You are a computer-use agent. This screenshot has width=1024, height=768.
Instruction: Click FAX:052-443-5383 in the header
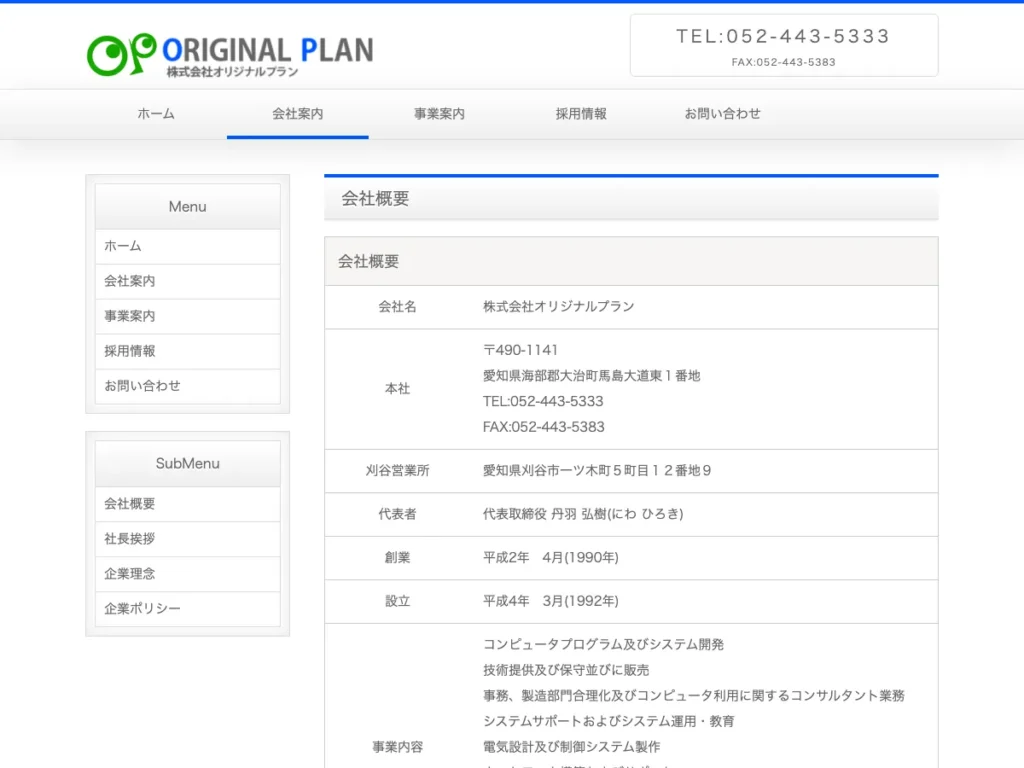(784, 62)
